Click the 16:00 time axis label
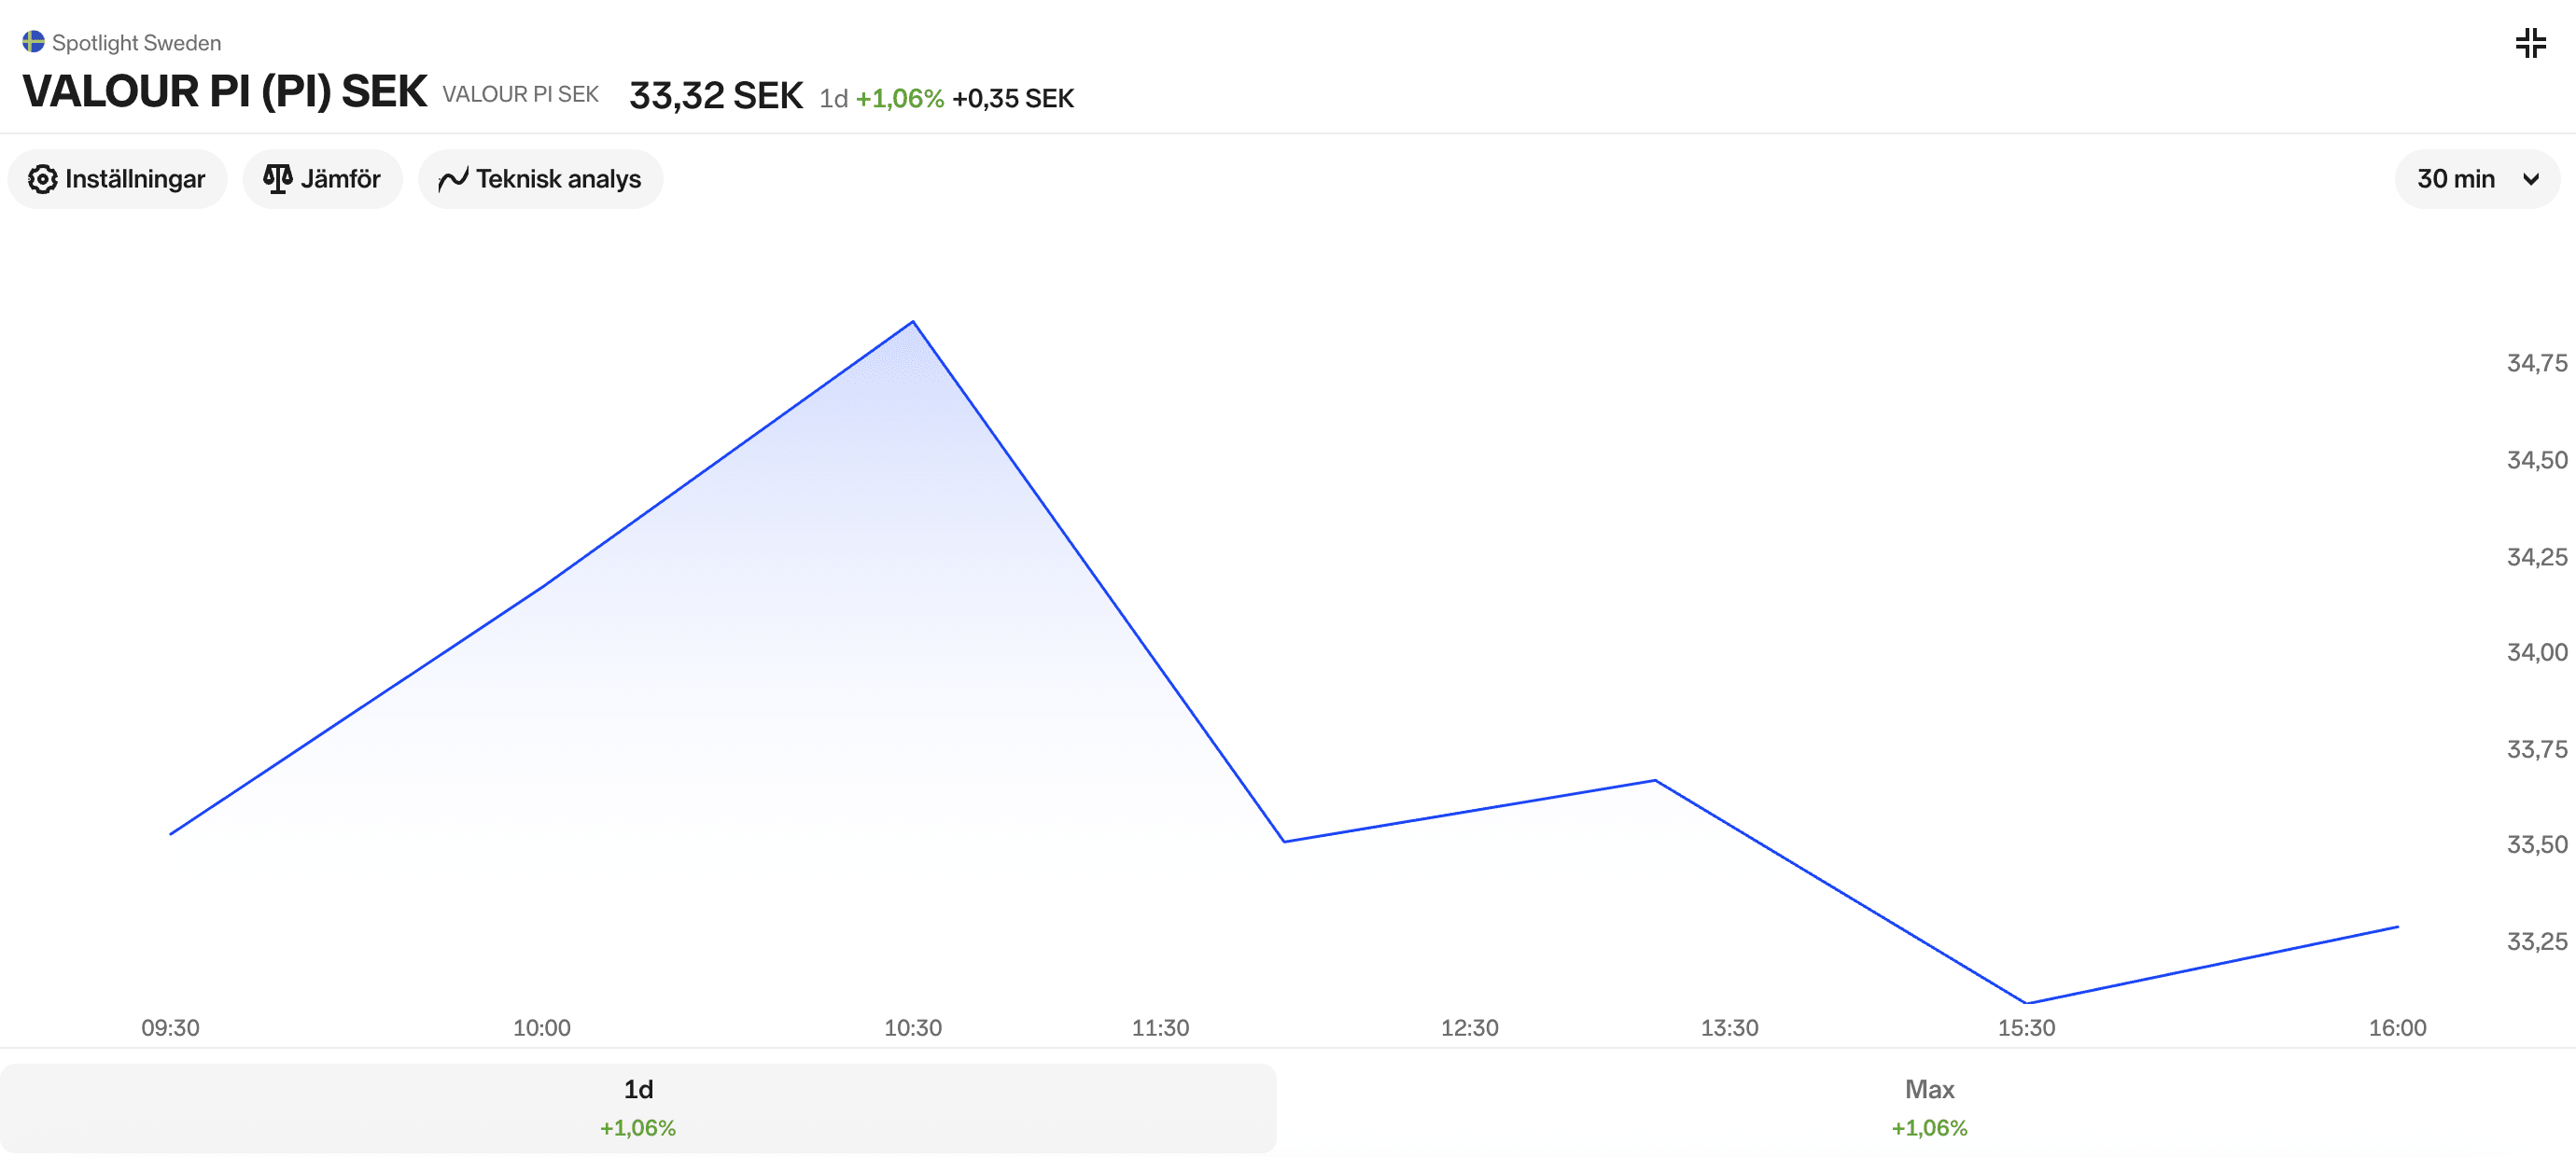Image resolution: width=2576 pixels, height=1157 pixels. (x=2397, y=1028)
